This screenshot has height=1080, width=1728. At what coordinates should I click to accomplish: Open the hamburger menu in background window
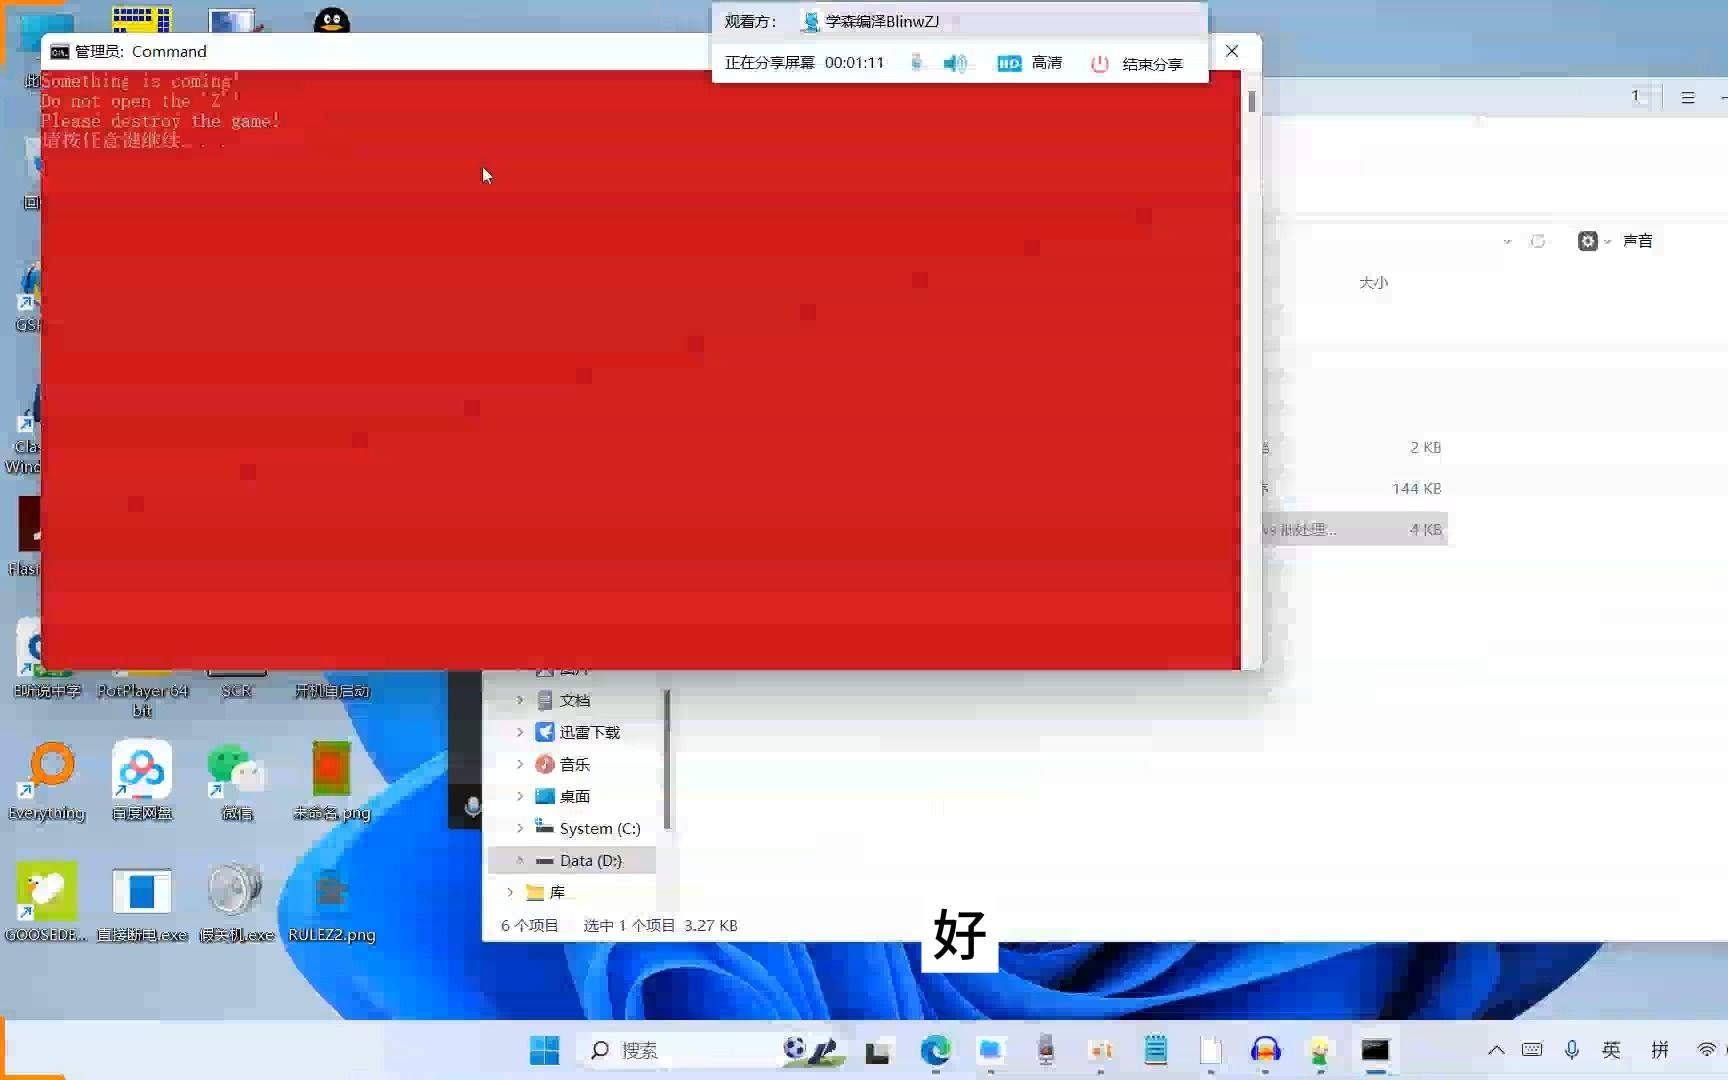1688,97
